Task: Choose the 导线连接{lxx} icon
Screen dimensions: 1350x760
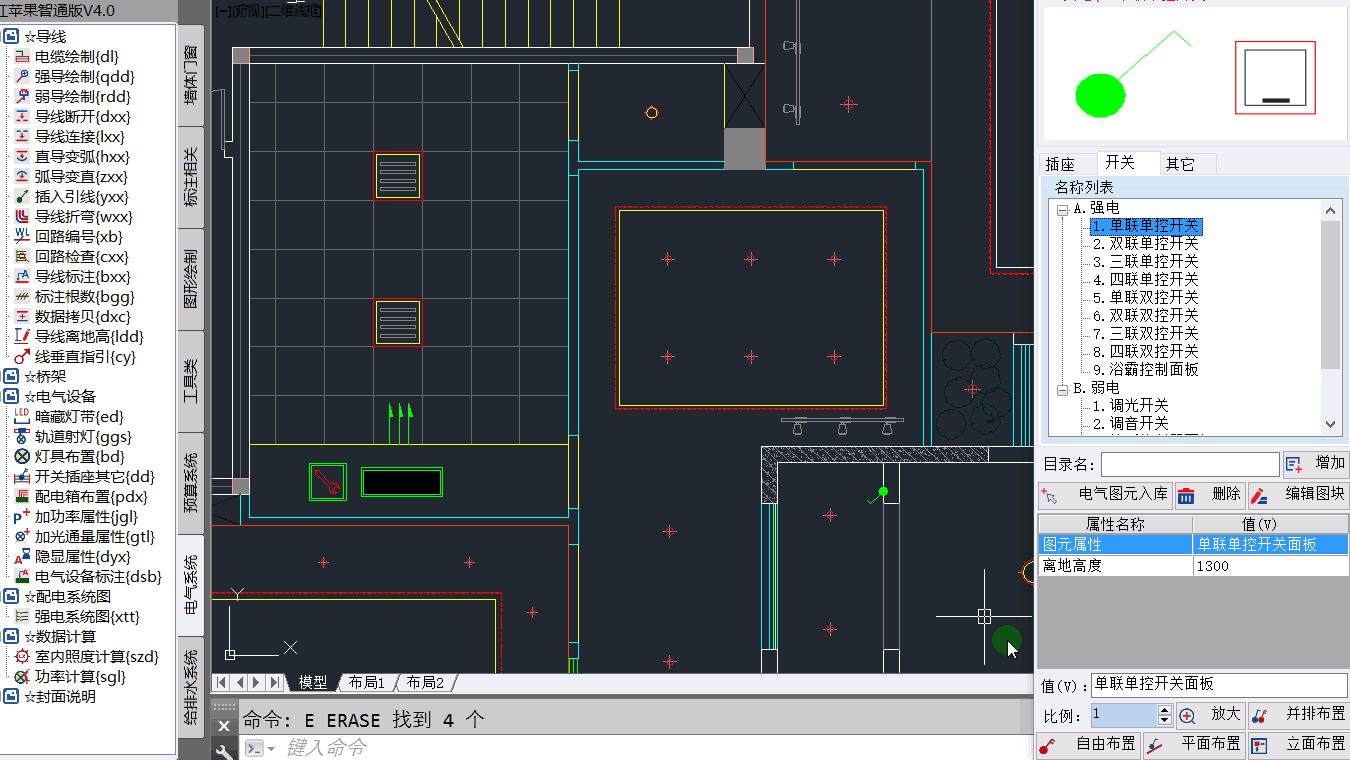Action: click(22, 137)
